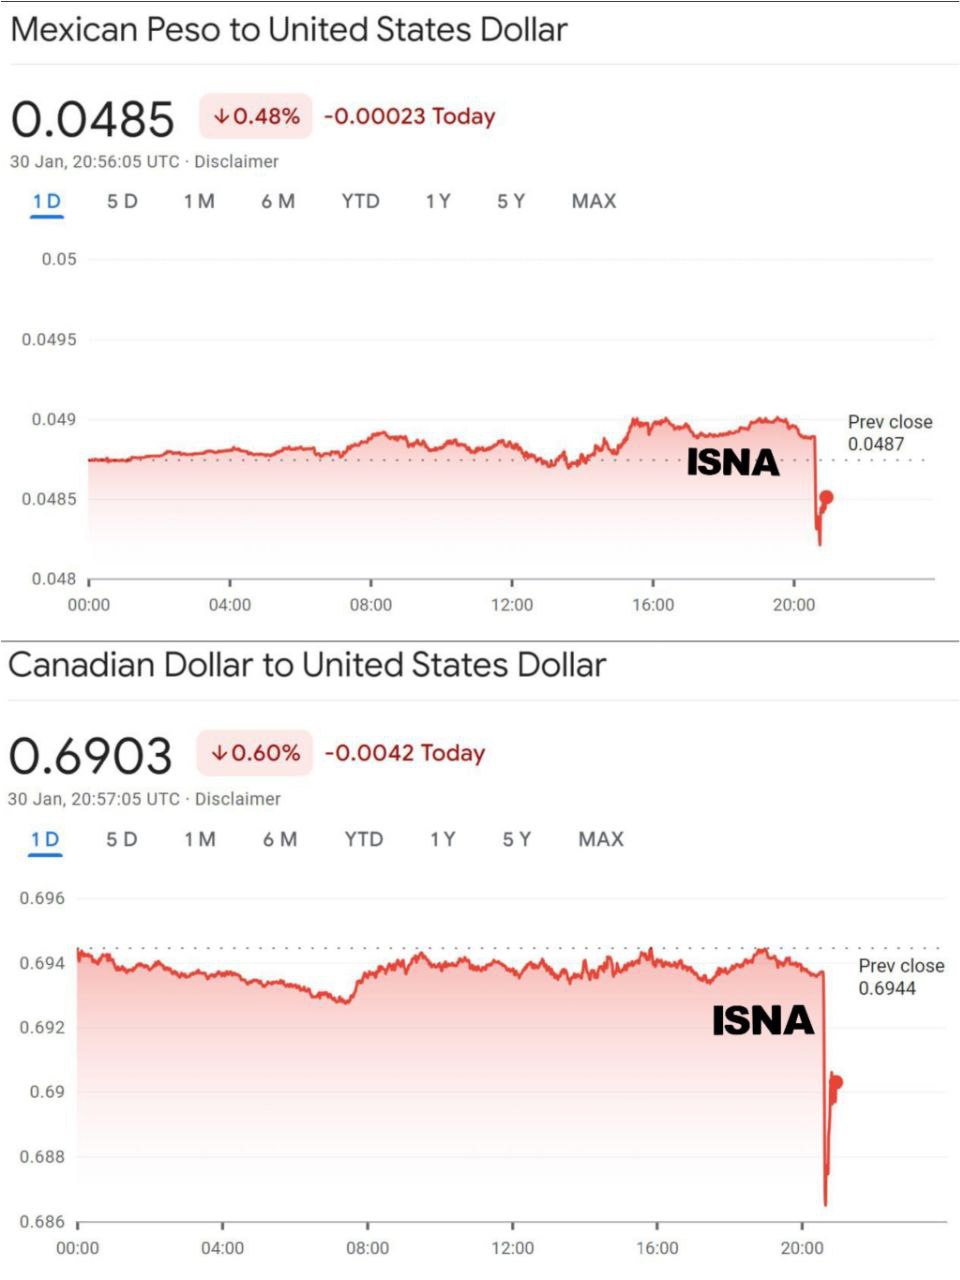The height and width of the screenshot is (1280, 960).
Task: Show 6 M range for Mexican Peso
Action: pyautogui.click(x=278, y=201)
